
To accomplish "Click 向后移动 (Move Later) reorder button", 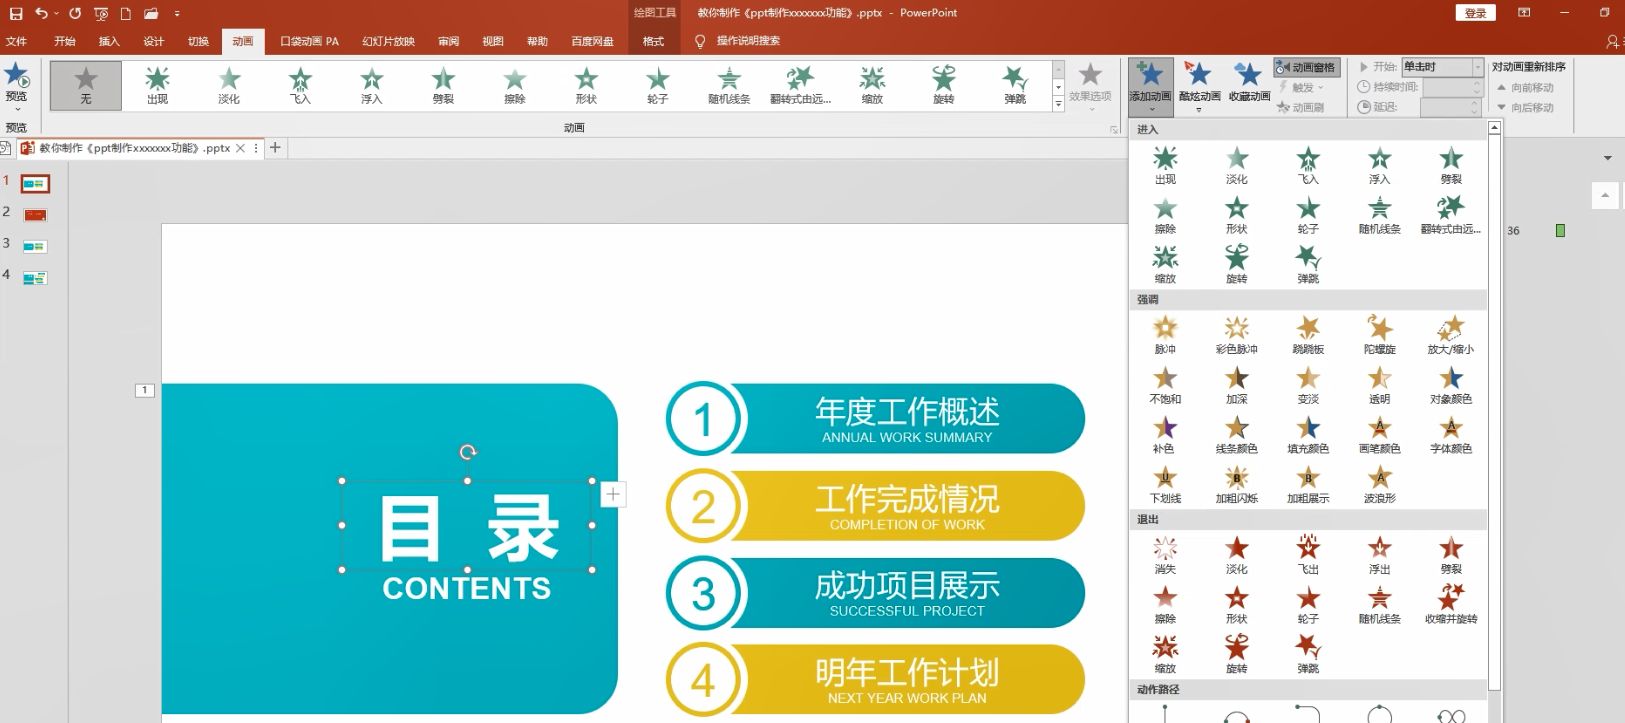I will tap(1525, 107).
